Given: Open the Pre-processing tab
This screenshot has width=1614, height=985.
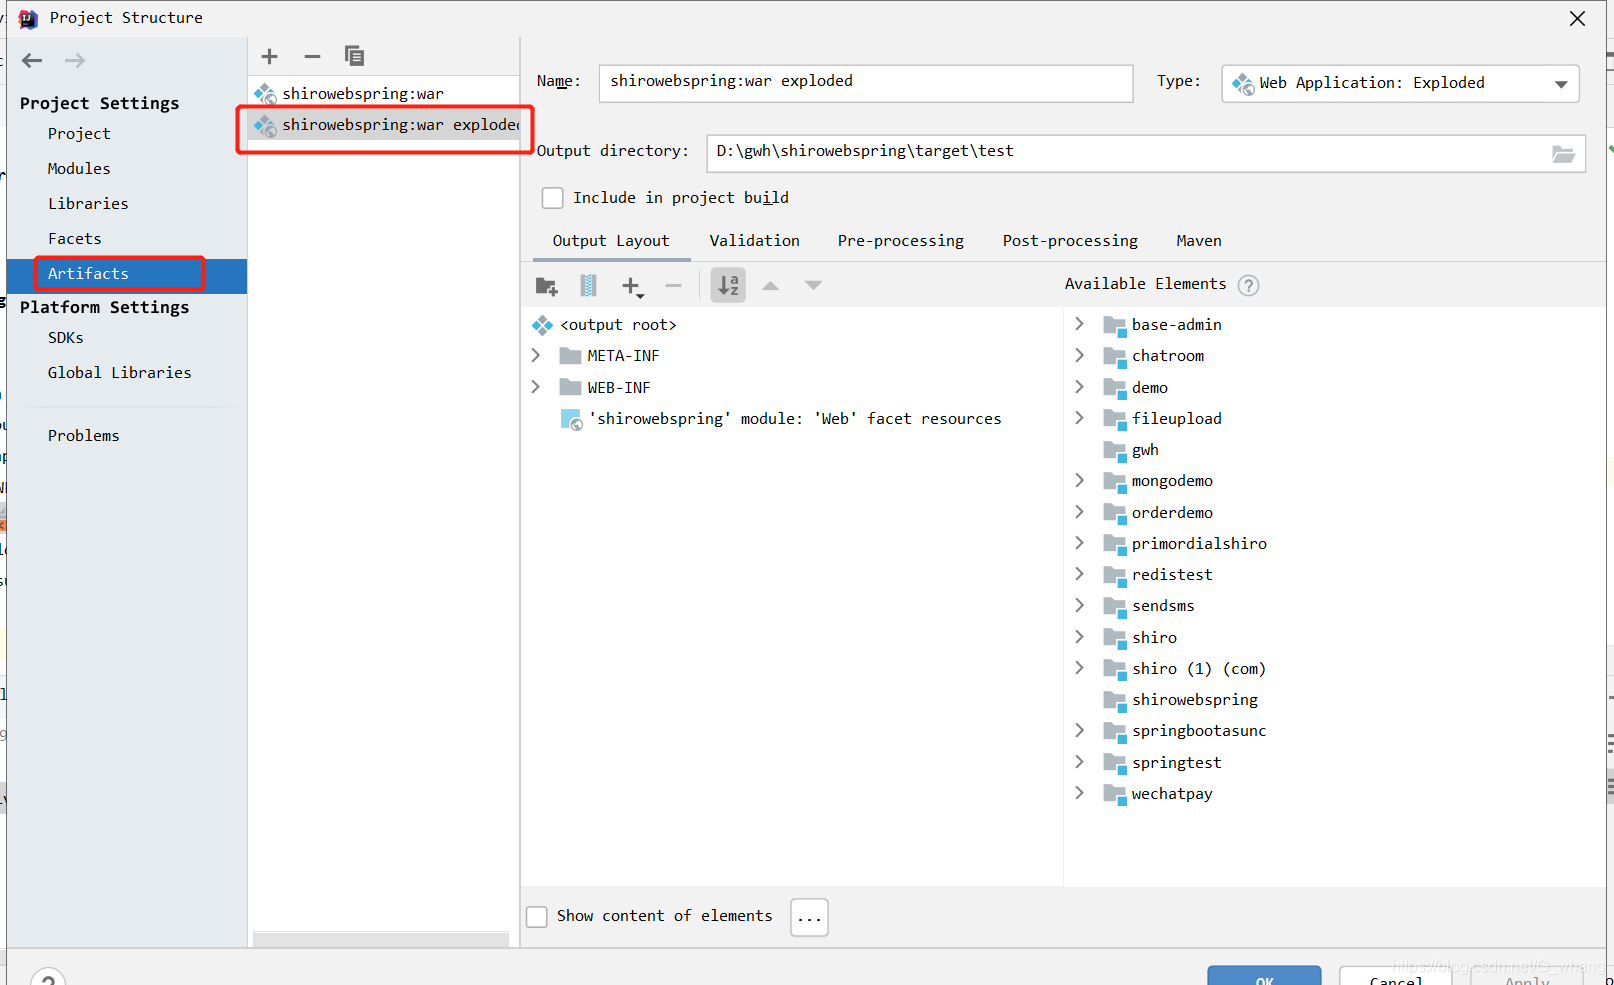Looking at the screenshot, I should point(900,241).
